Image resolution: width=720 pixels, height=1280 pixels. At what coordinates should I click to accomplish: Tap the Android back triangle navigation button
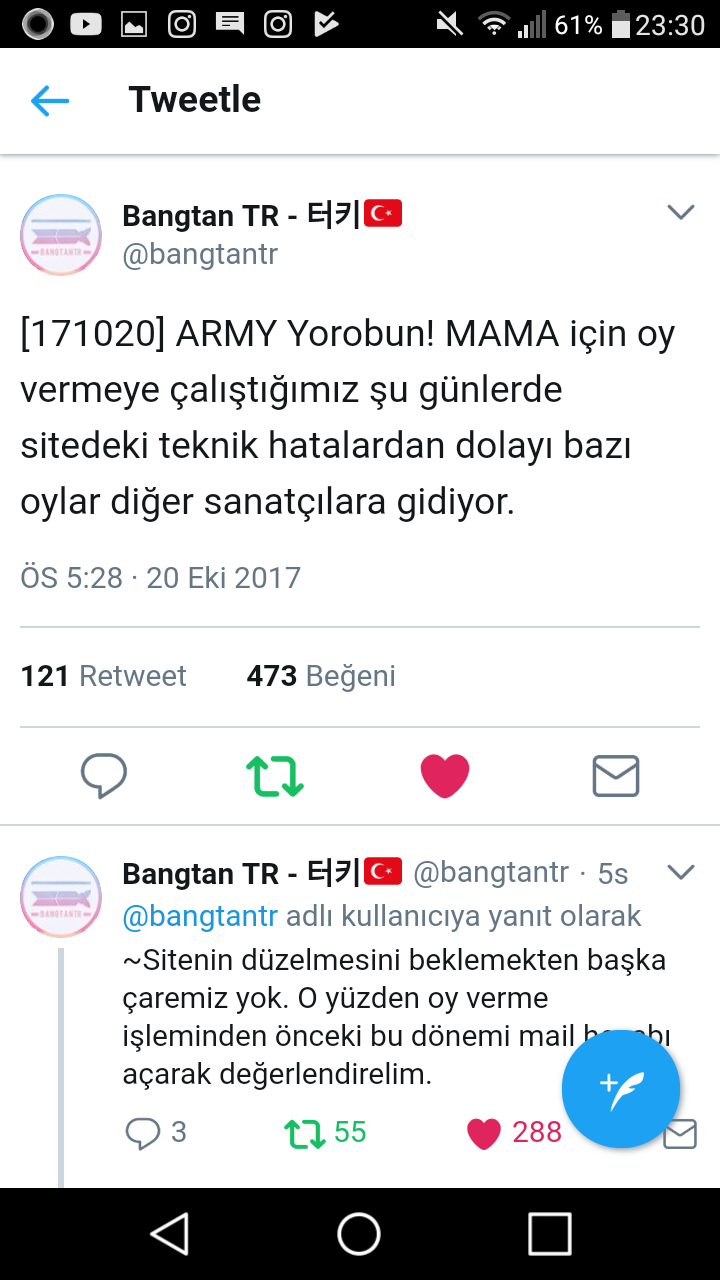click(x=170, y=1234)
